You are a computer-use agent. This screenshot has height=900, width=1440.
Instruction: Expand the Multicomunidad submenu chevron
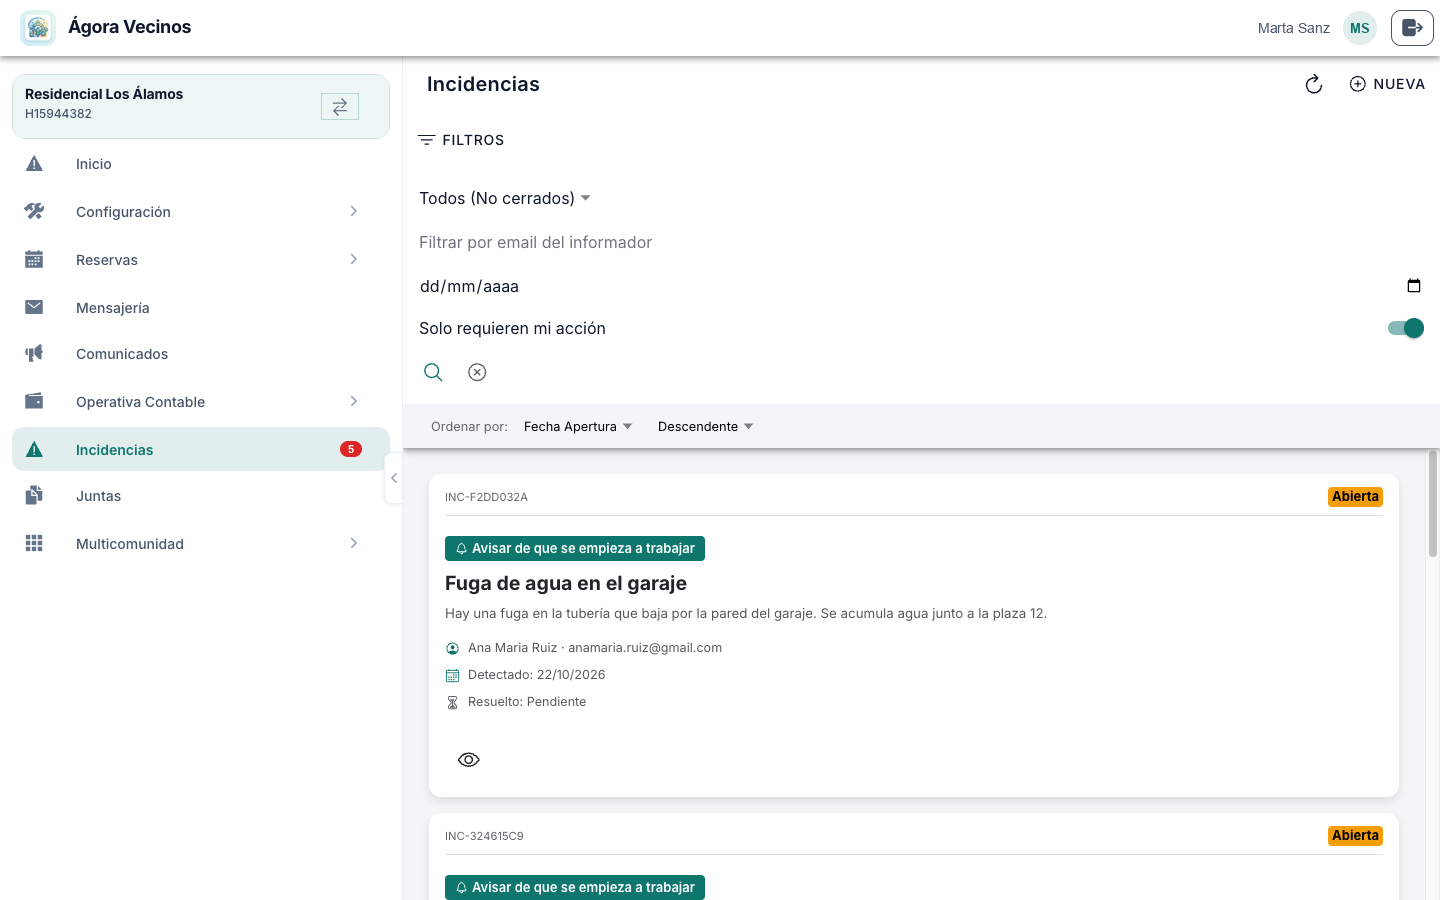point(354,543)
